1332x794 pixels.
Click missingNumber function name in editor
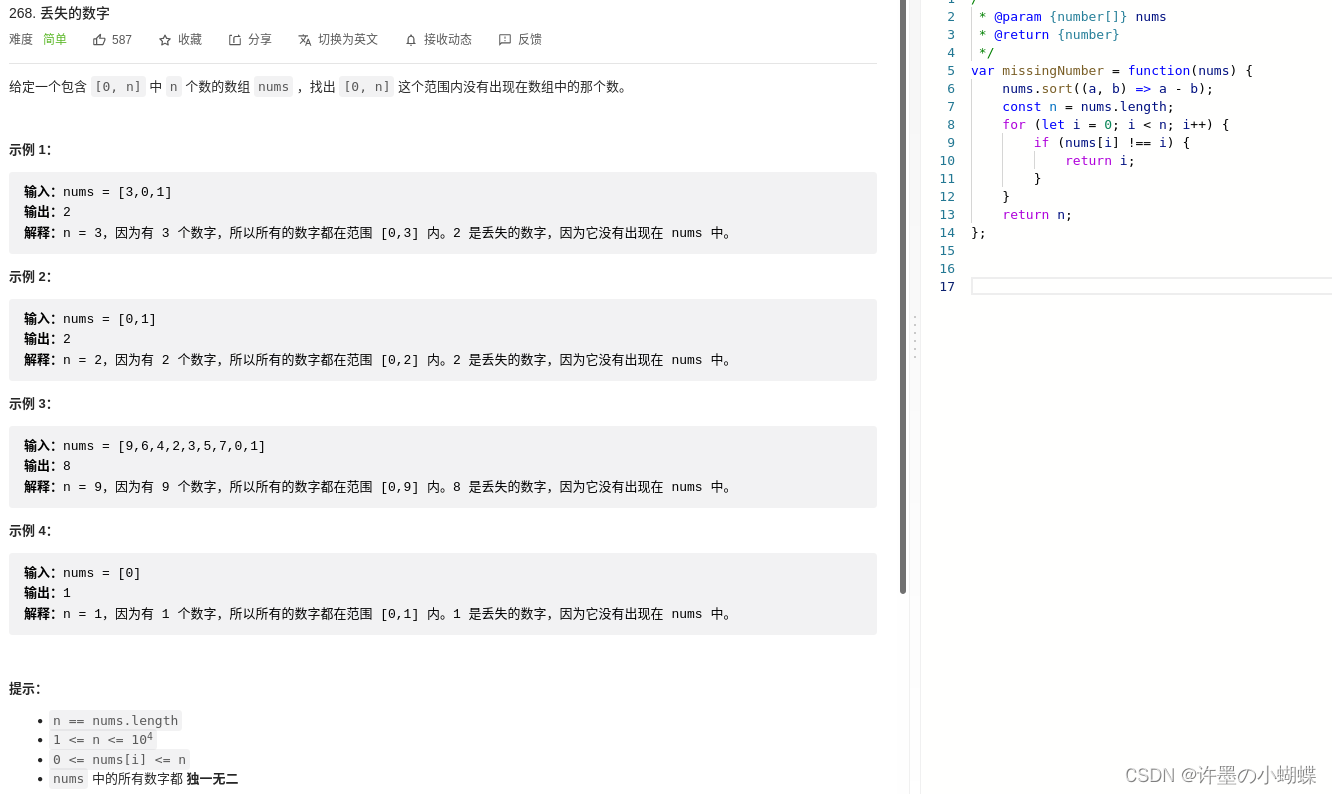click(1053, 70)
